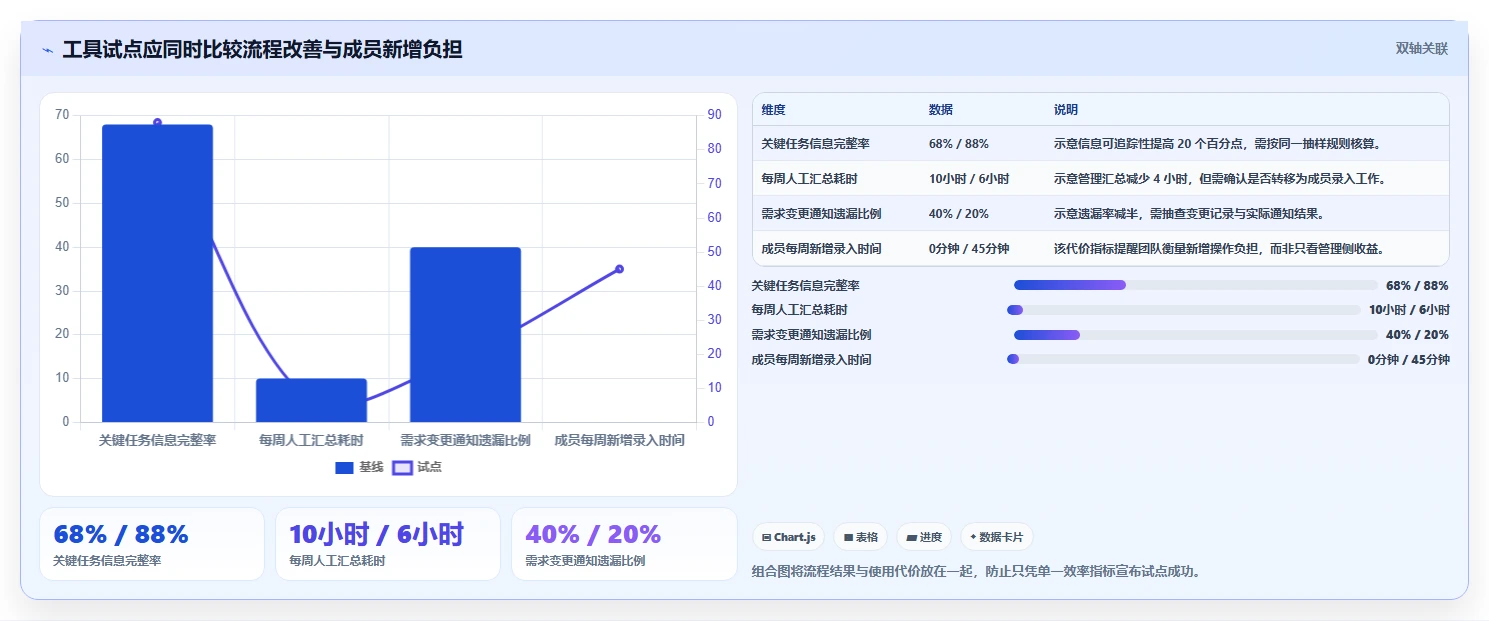Click the lightning icon beside the header title
The height and width of the screenshot is (621, 1489).
(x=48, y=50)
